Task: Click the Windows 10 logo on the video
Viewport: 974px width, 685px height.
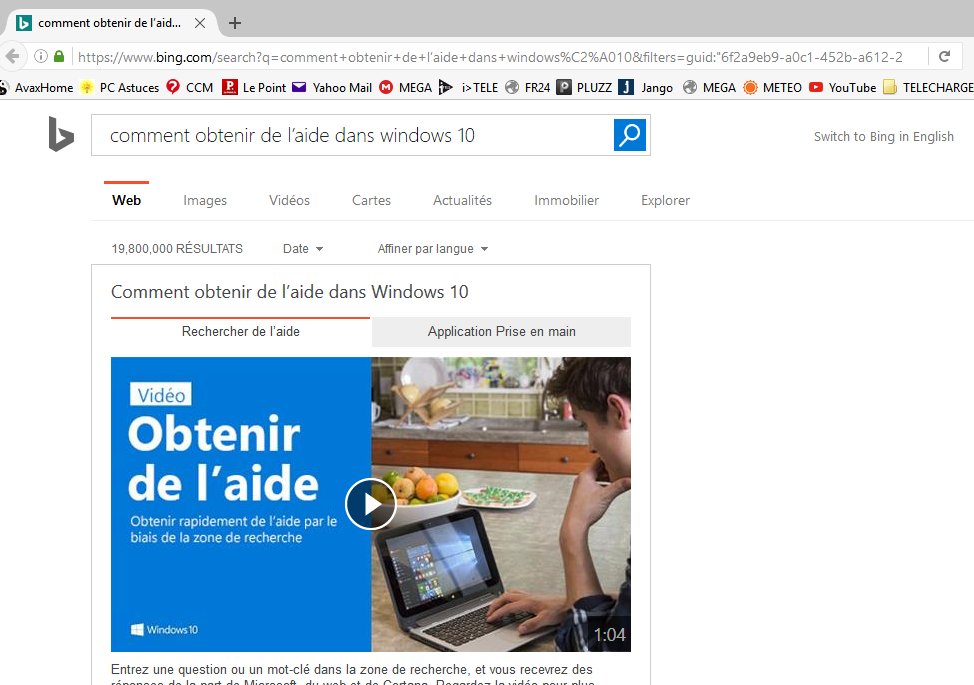Action: (x=165, y=630)
